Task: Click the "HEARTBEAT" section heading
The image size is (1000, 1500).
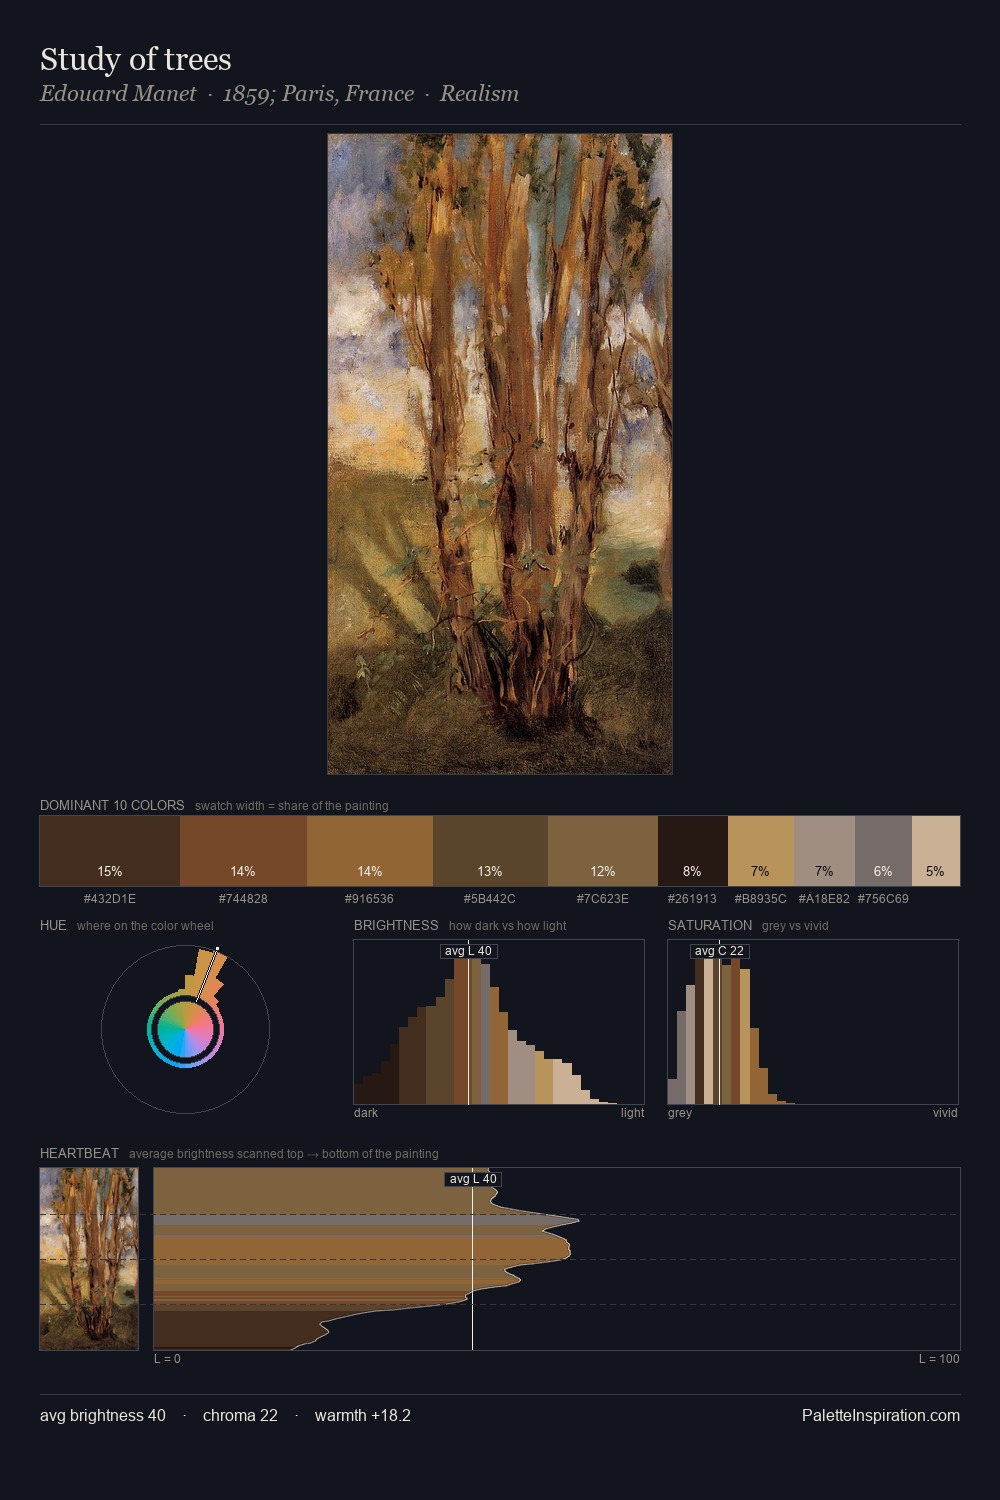Action: pos(79,1153)
